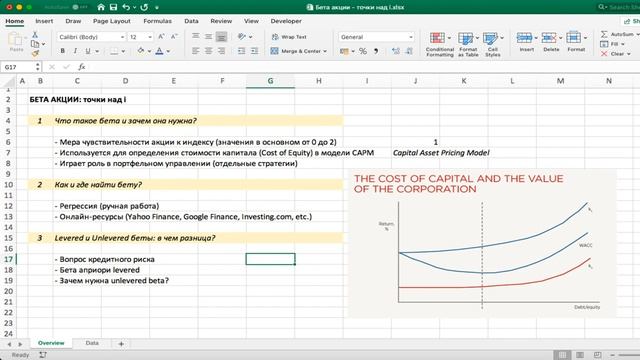
Task: Click the Paste clipboard icon
Action: tap(16, 40)
